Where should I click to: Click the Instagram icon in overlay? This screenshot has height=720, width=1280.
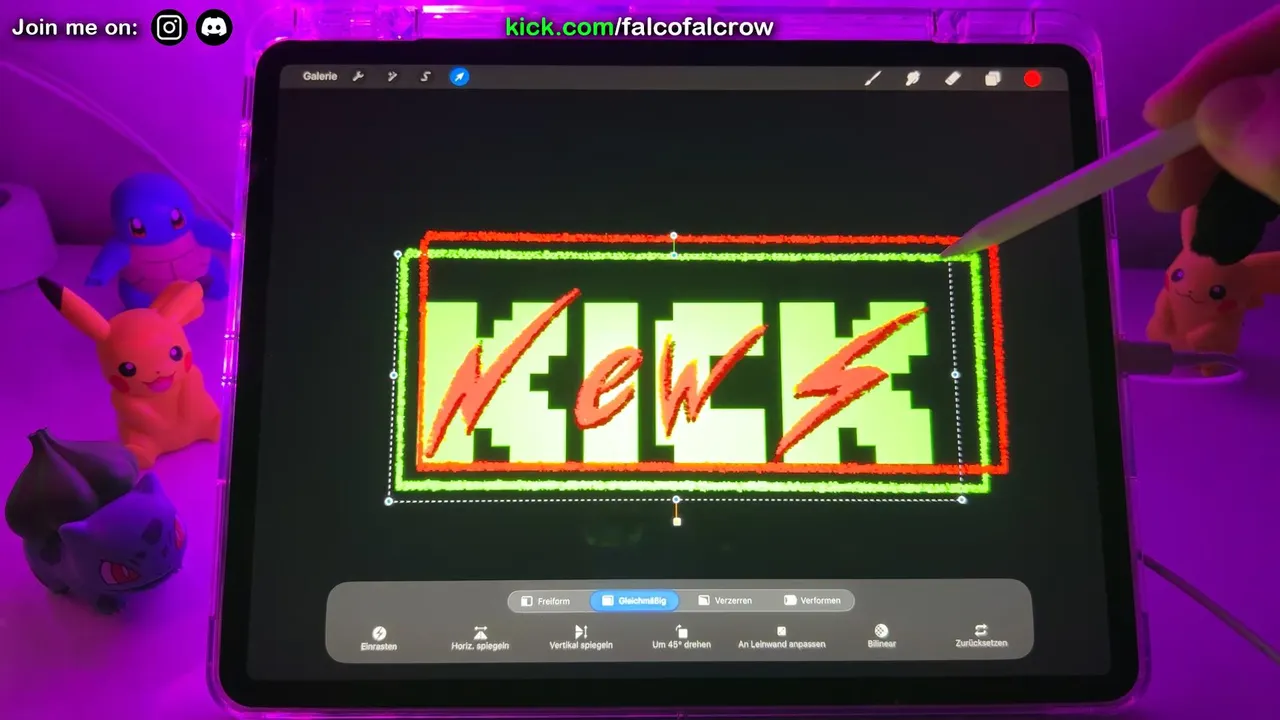[x=170, y=27]
